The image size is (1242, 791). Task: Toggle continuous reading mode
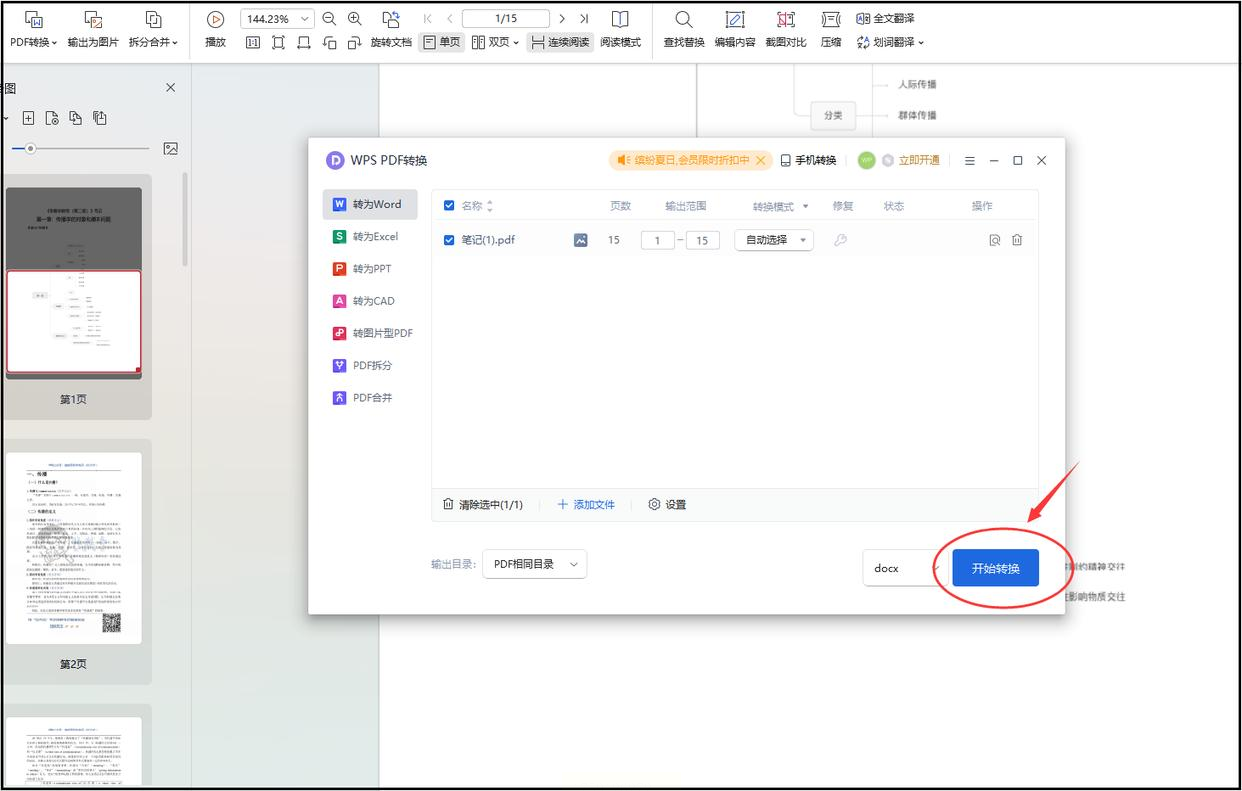click(x=560, y=43)
